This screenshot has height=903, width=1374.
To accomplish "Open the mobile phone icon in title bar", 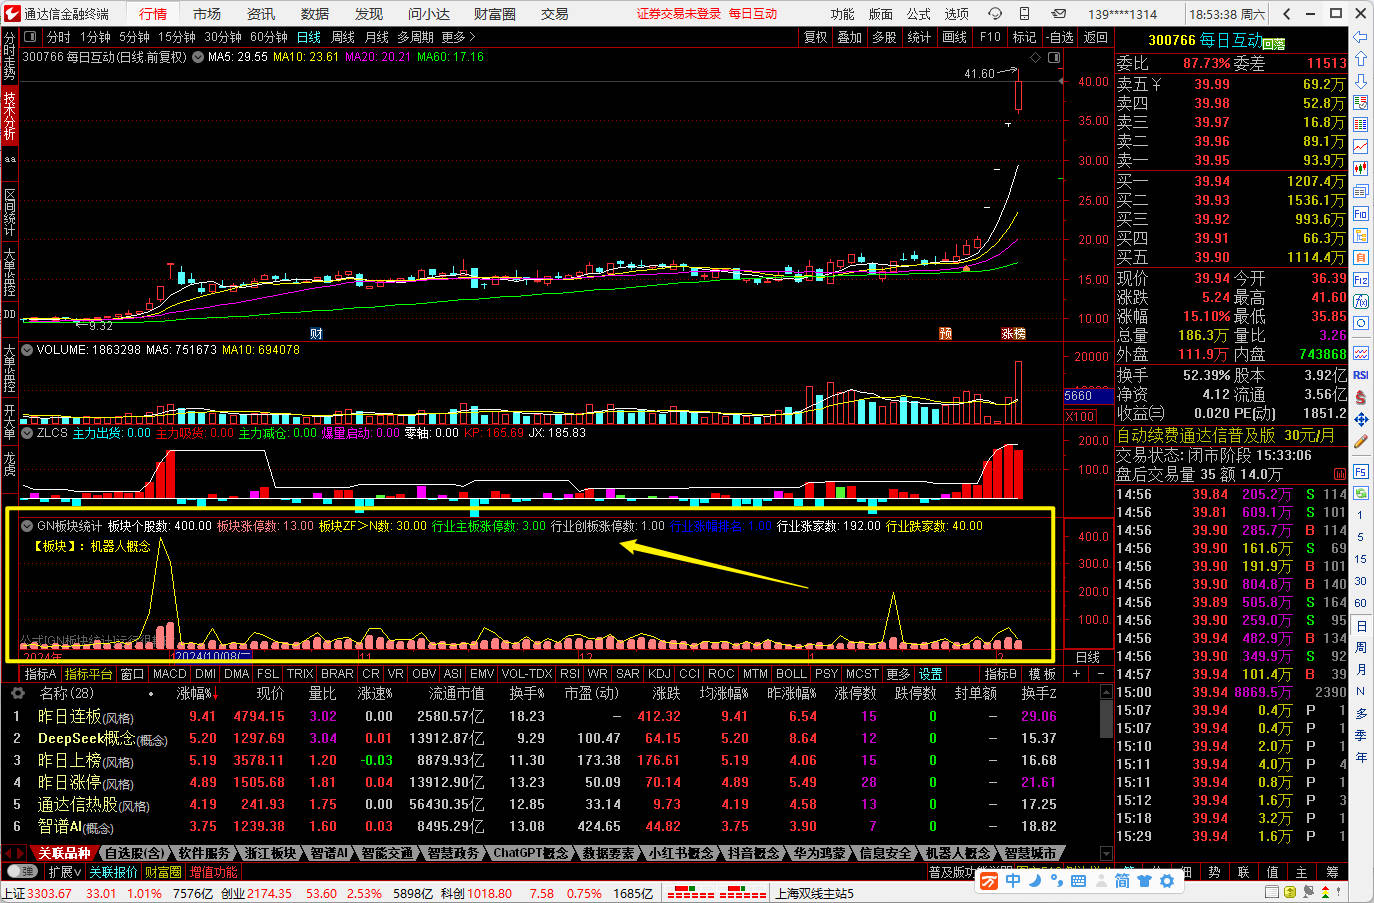I will coord(1024,14).
